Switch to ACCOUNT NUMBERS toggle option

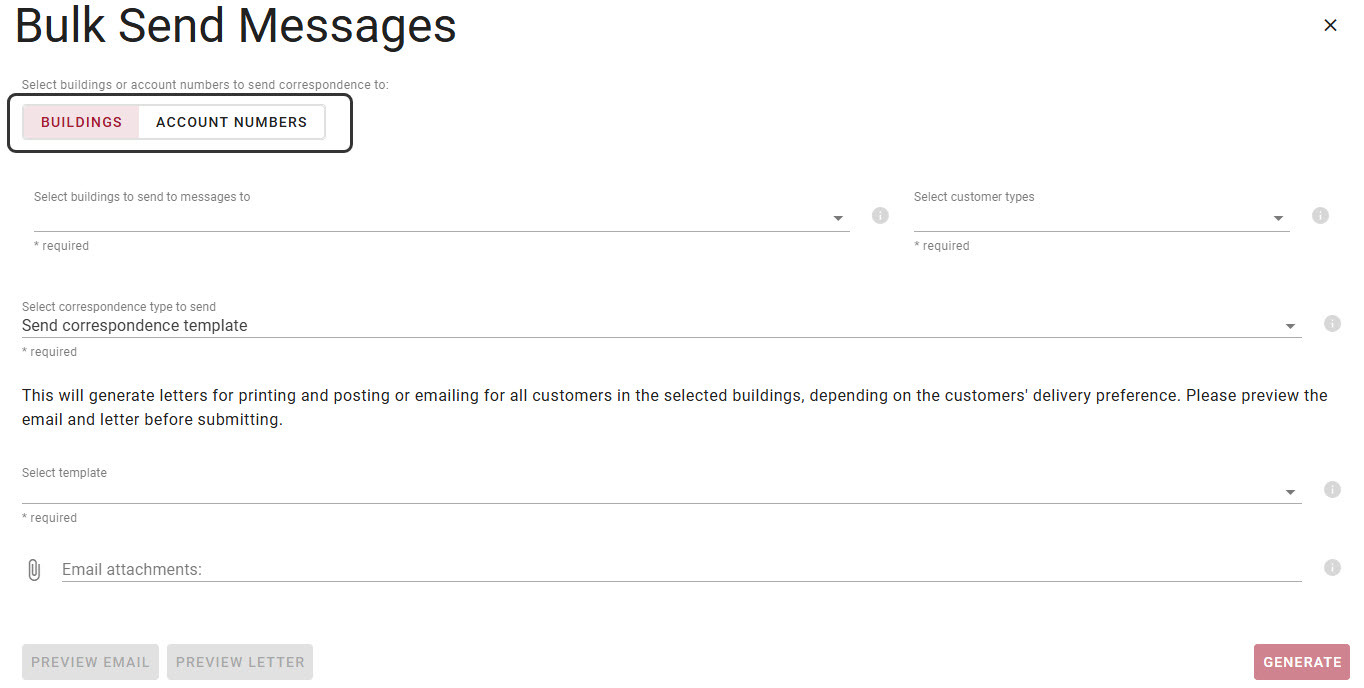tap(231, 122)
